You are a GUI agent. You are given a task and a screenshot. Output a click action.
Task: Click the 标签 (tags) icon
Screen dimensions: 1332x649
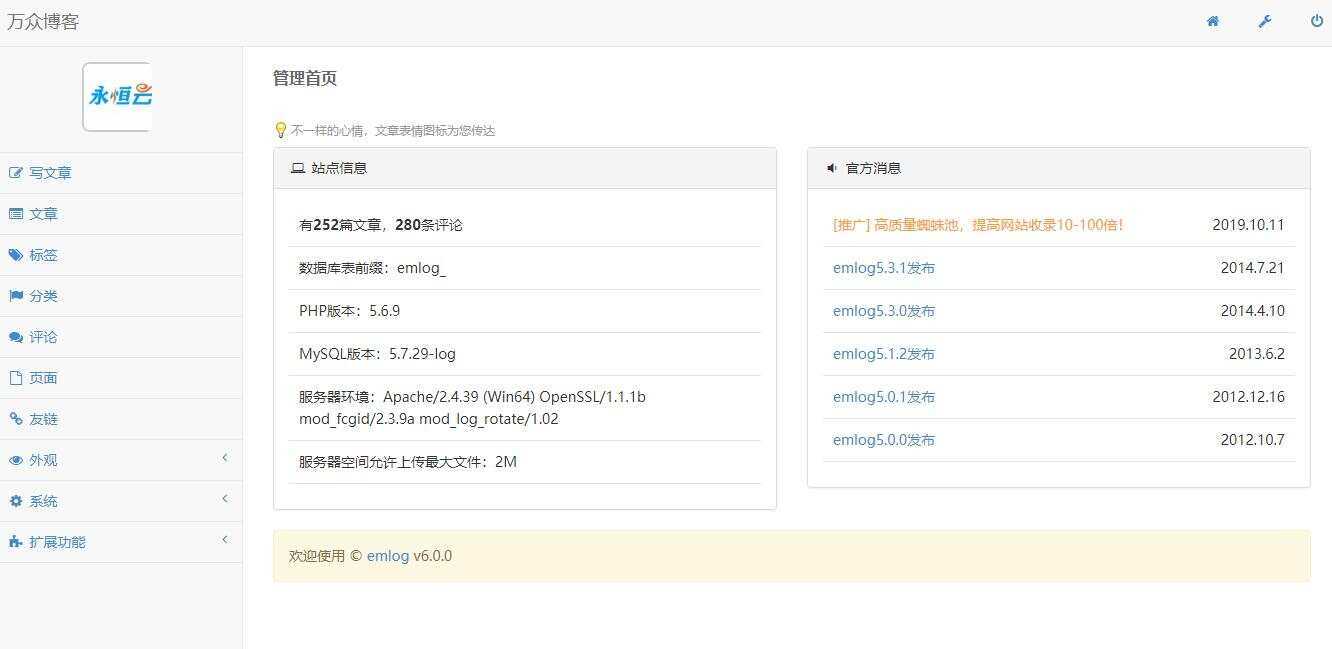(16, 254)
